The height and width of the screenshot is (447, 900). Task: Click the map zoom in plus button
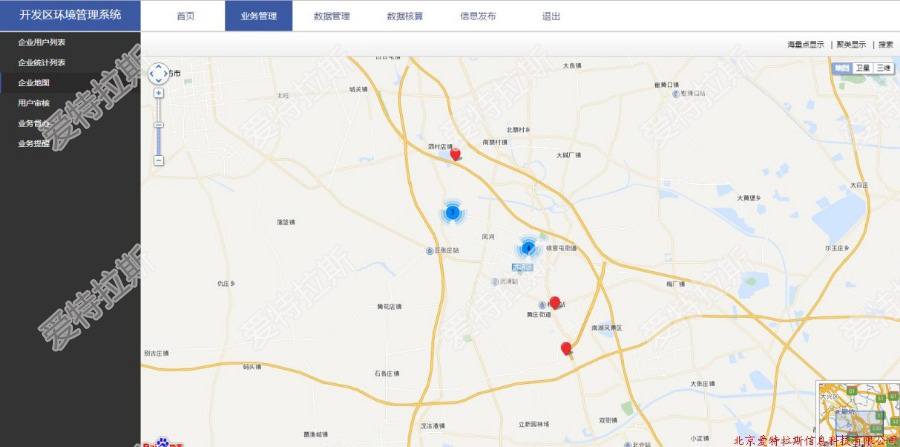(159, 92)
